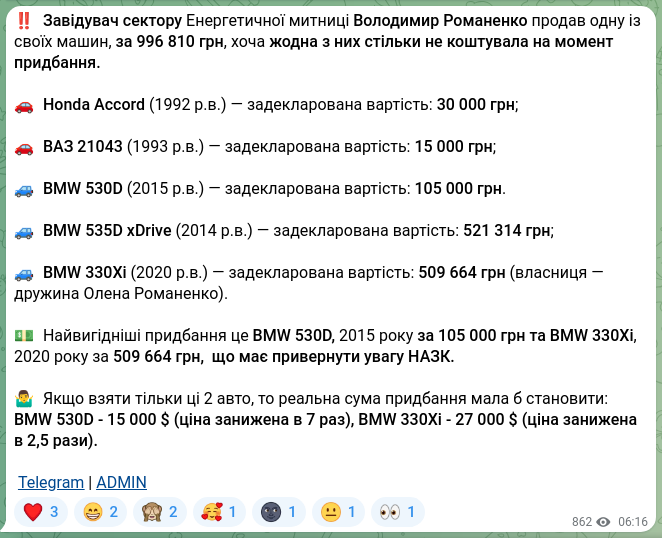This screenshot has height=538, width=662.
Task: Click the views eye icon near 862
Action: click(603, 522)
